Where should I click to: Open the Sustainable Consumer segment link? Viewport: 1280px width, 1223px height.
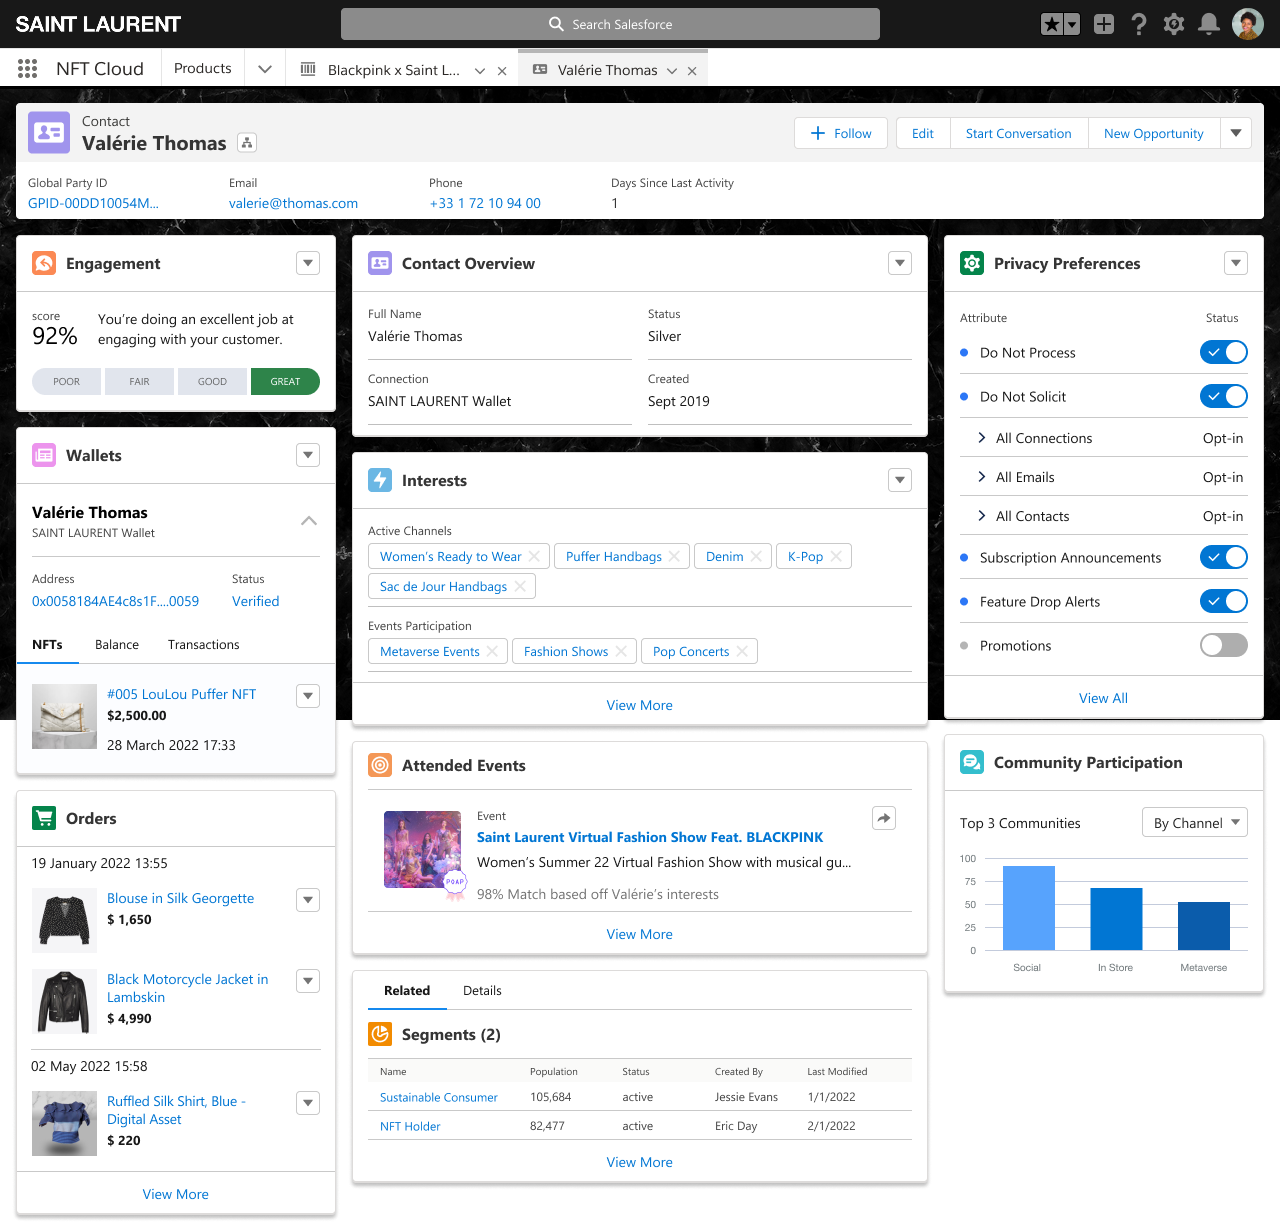[x=438, y=1097]
